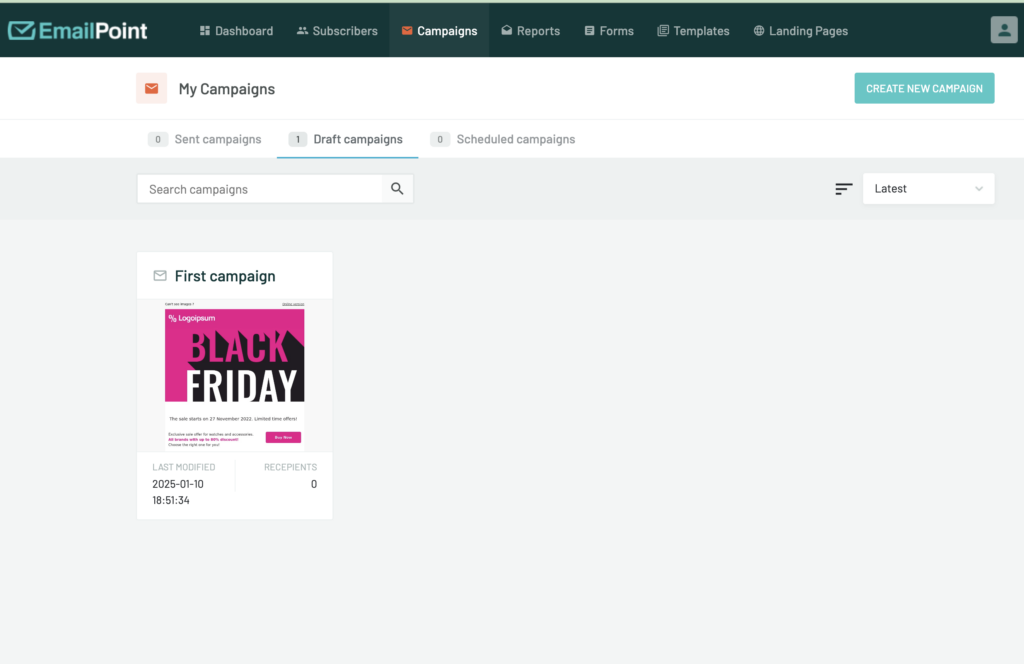1024x664 pixels.
Task: Open the user profile avatar icon
Action: pyautogui.click(x=1003, y=30)
